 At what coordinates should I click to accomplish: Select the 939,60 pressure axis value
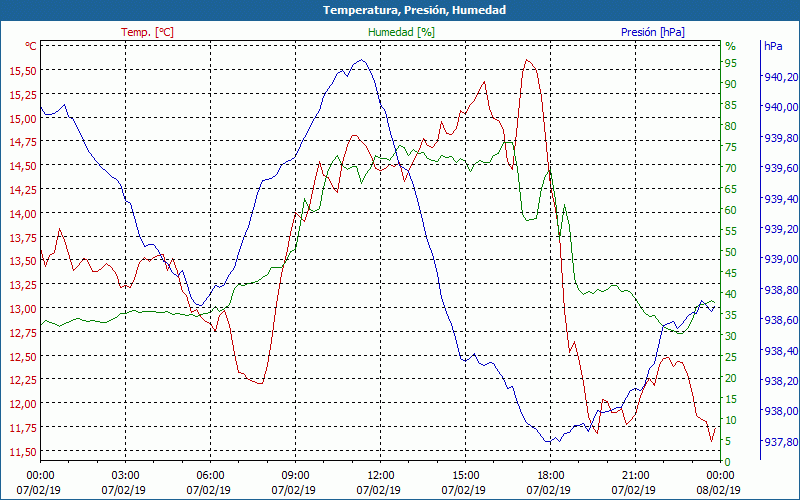point(779,168)
